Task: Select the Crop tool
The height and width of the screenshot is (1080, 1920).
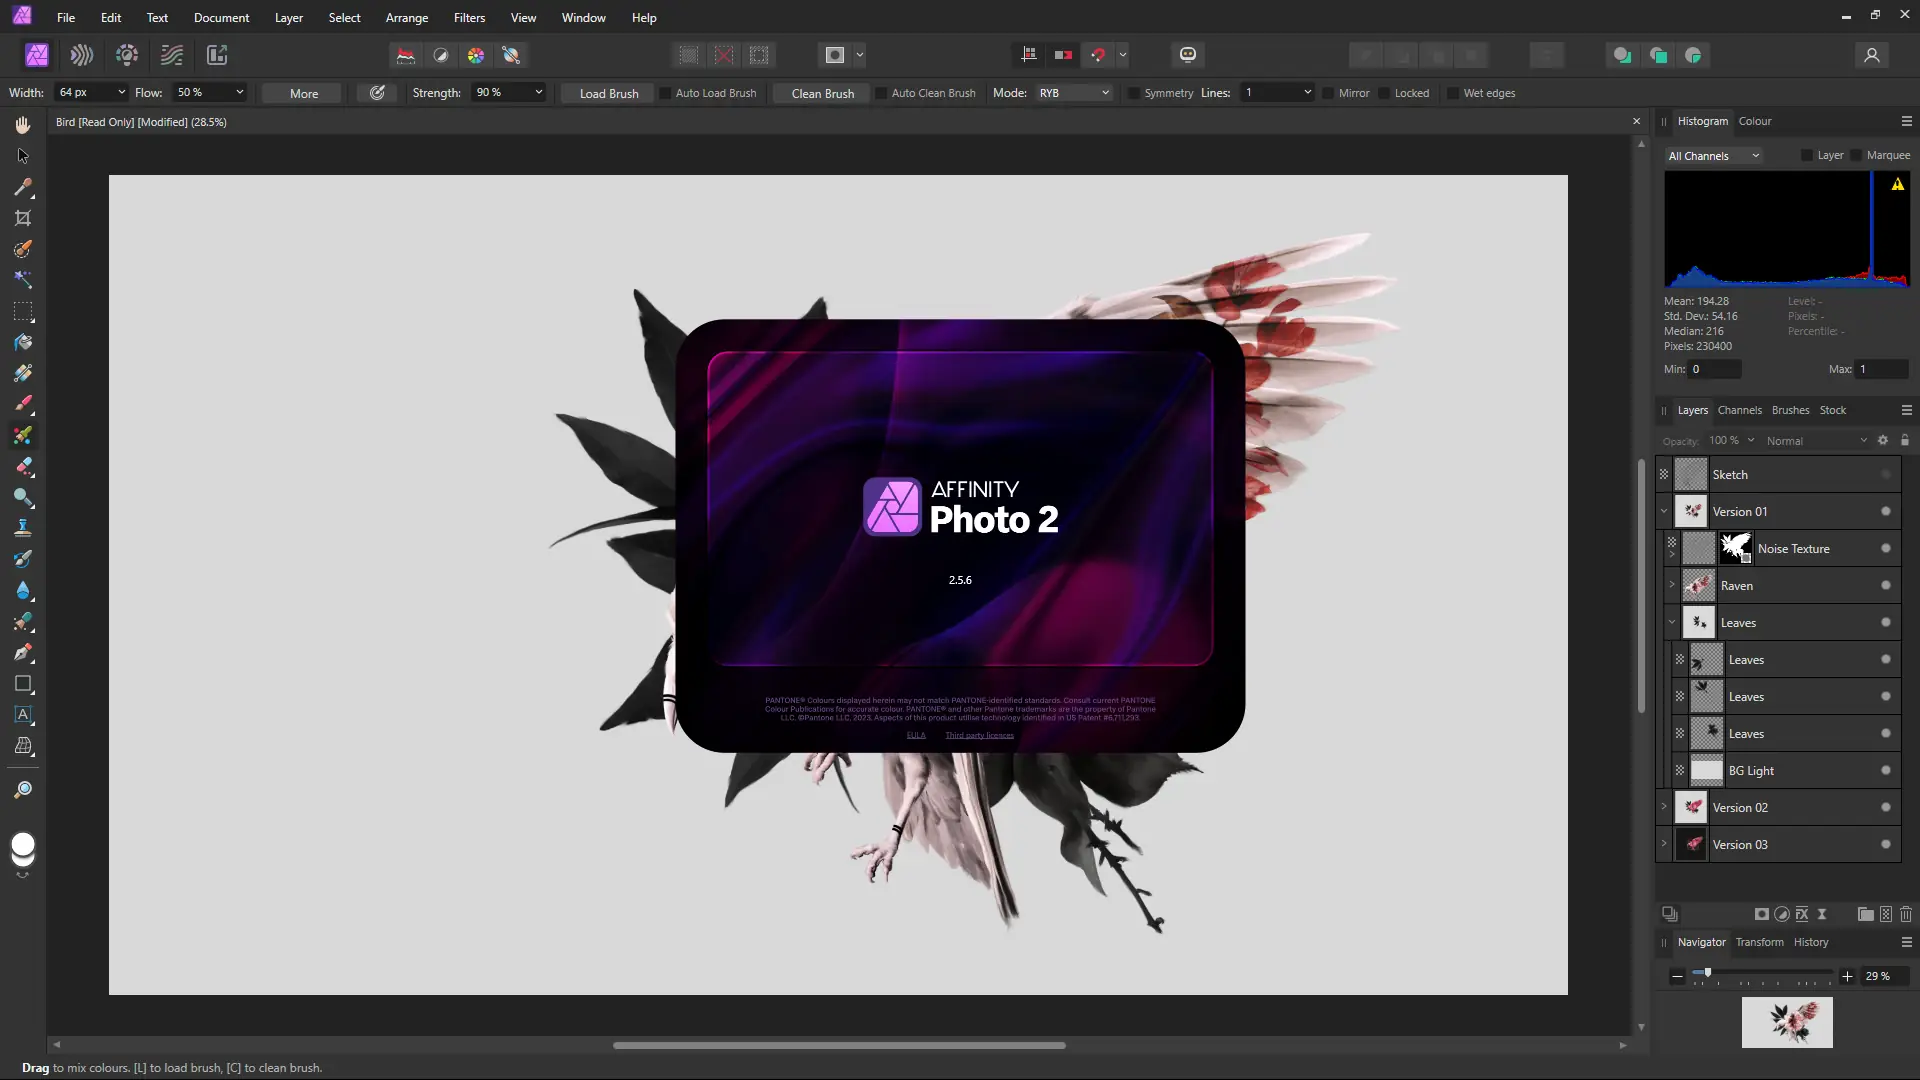Action: coord(23,218)
